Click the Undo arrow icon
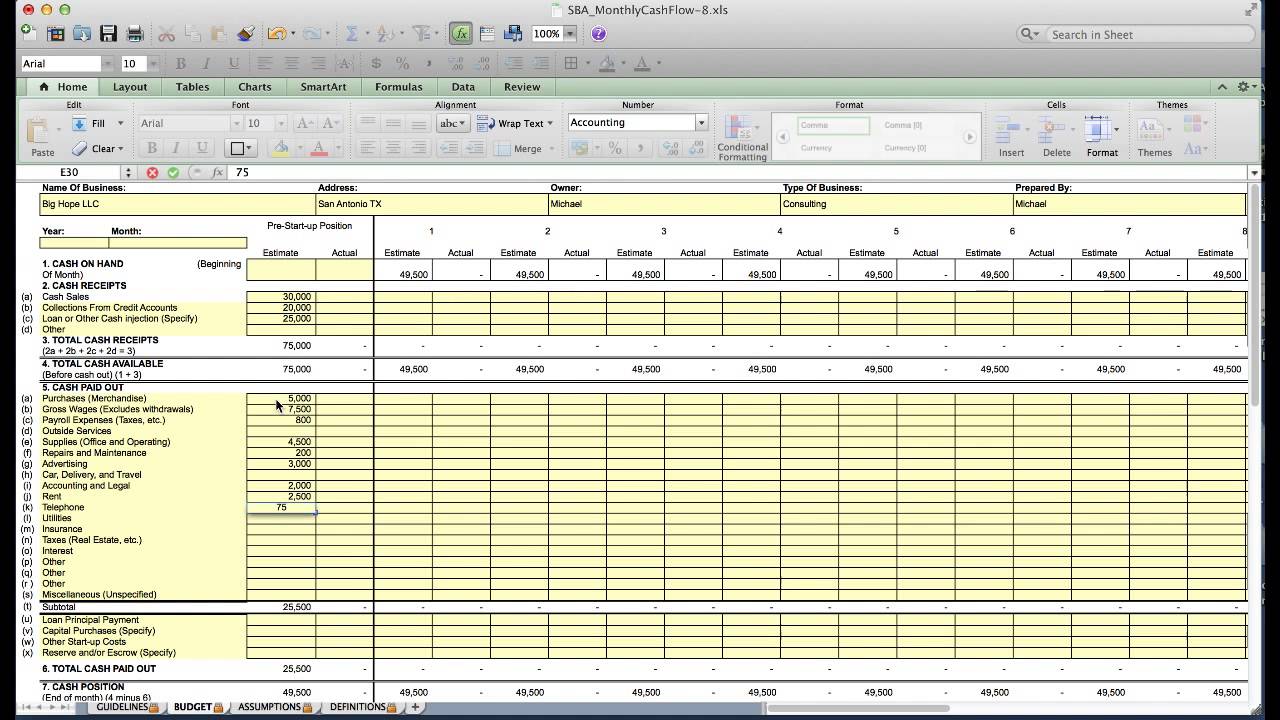 click(x=275, y=33)
